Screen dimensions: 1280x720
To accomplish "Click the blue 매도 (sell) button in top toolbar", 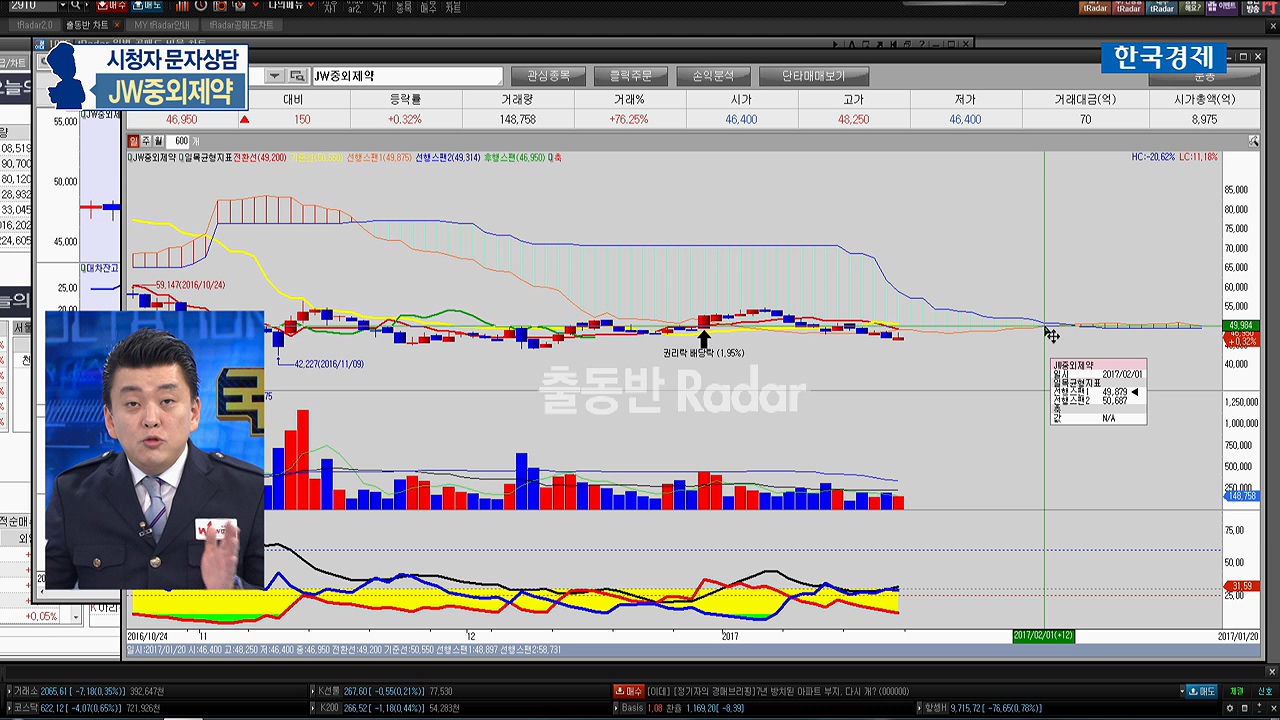I will click(x=147, y=6).
